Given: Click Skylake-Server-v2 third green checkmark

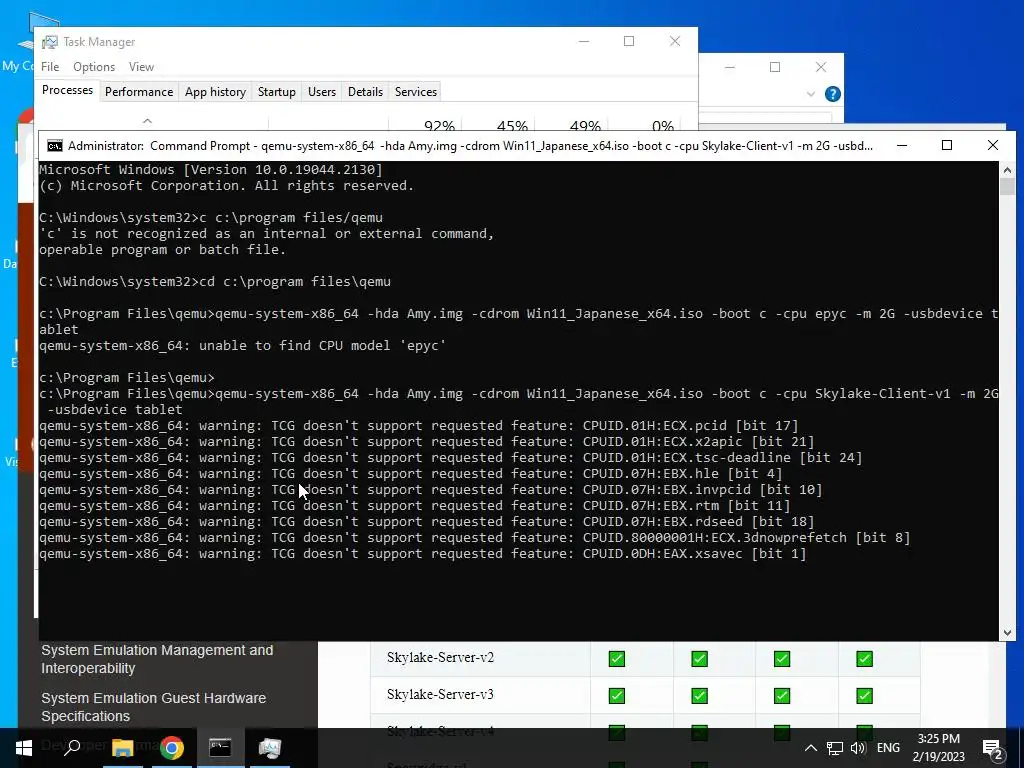Looking at the screenshot, I should point(782,658).
